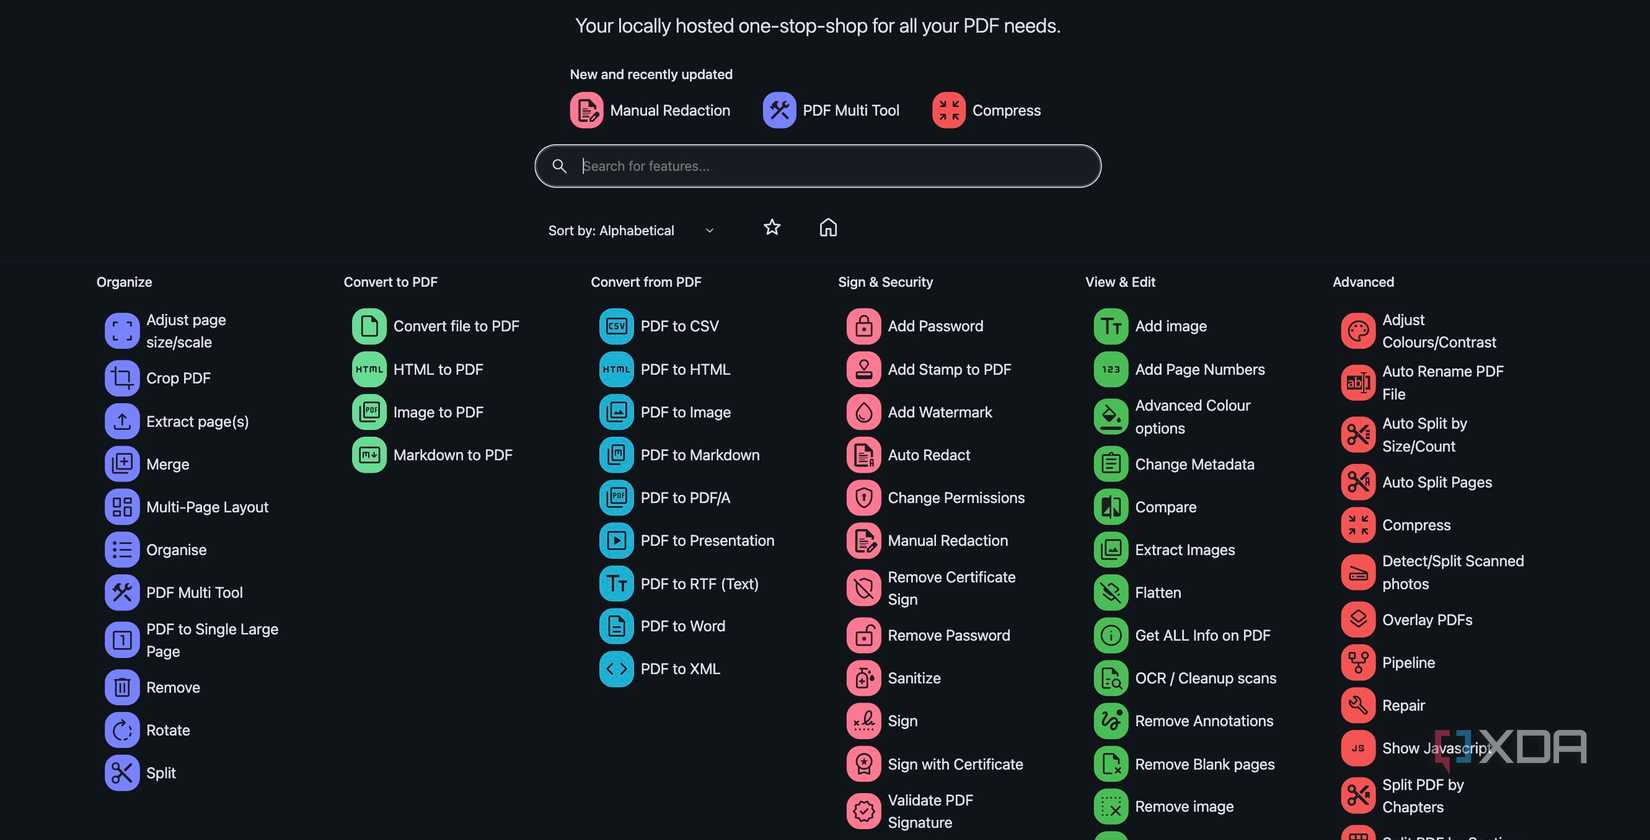
Task: Click the home icon button
Action: pyautogui.click(x=828, y=228)
